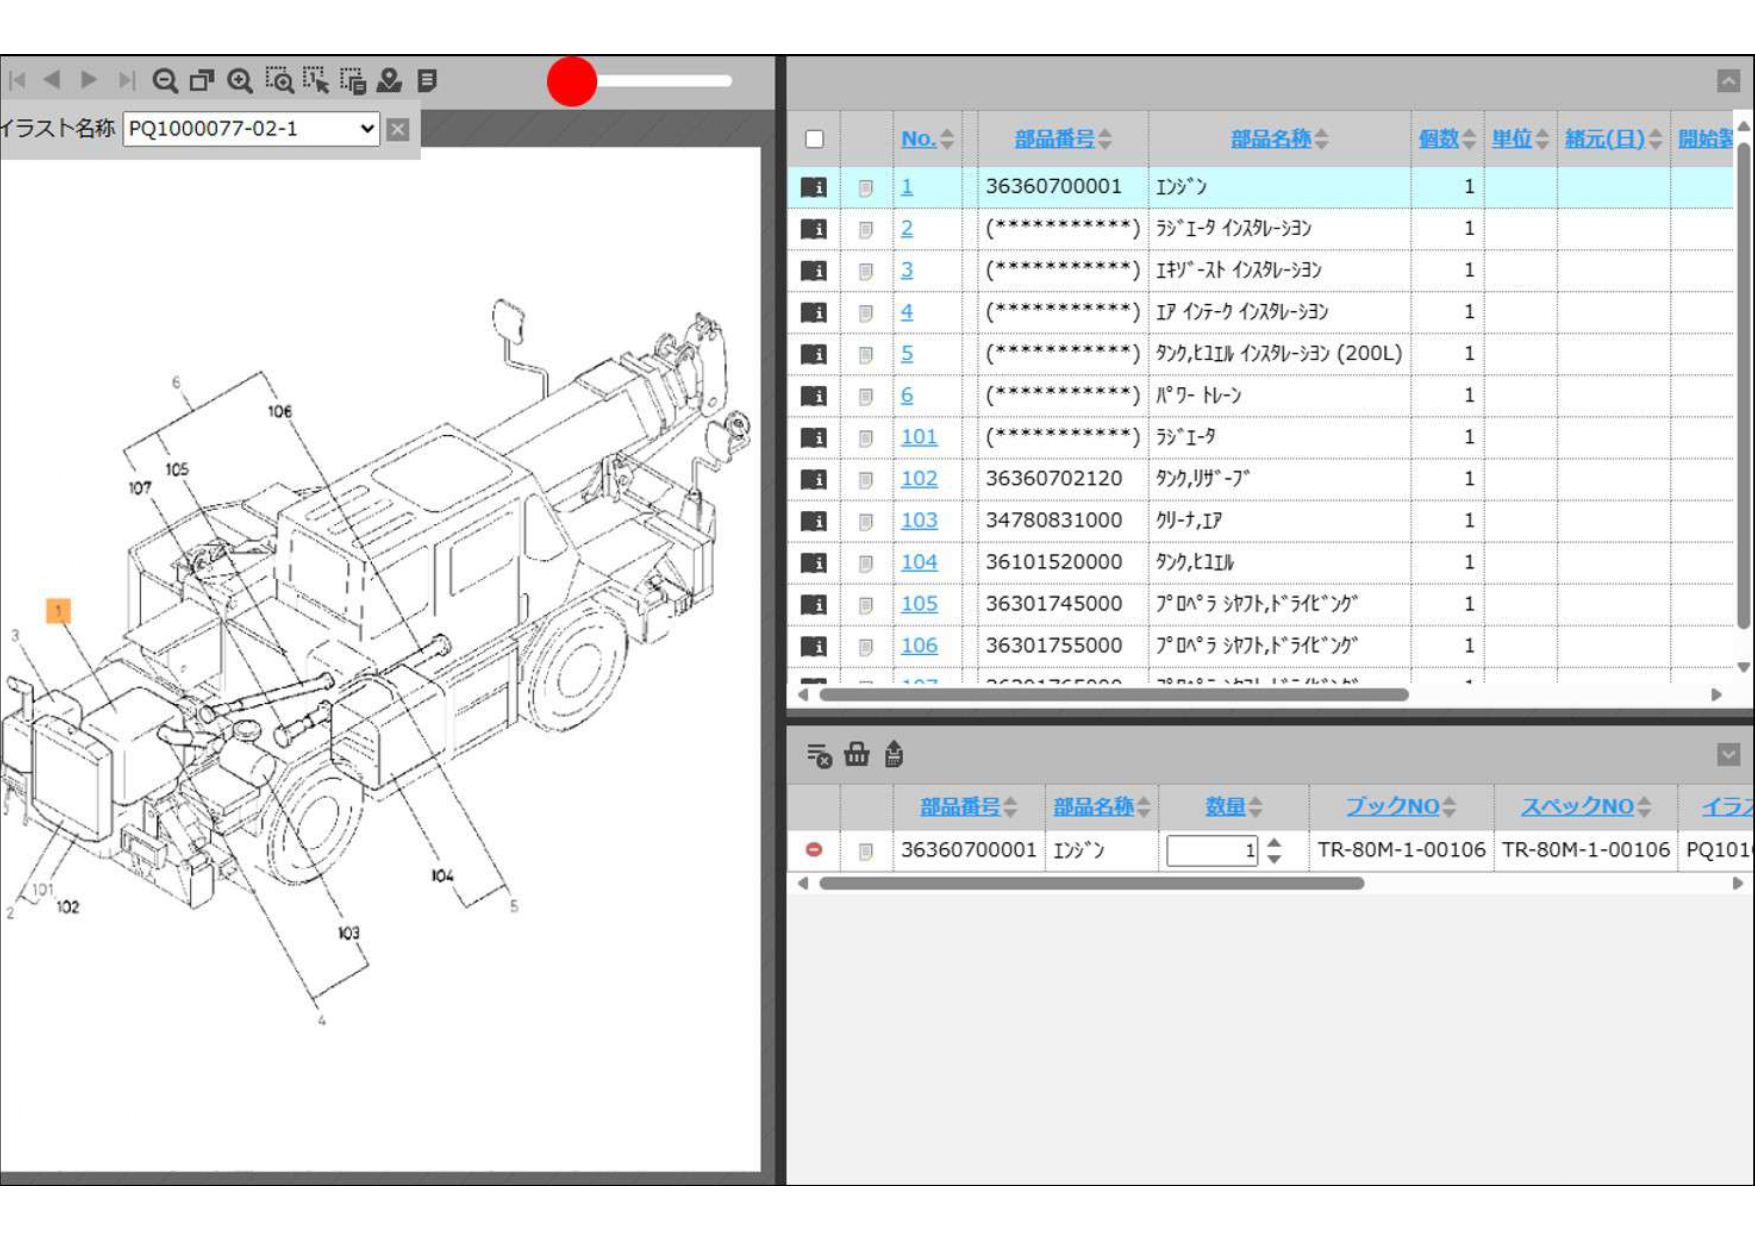Collapse the parts list panel with top-right arrow

1728,81
